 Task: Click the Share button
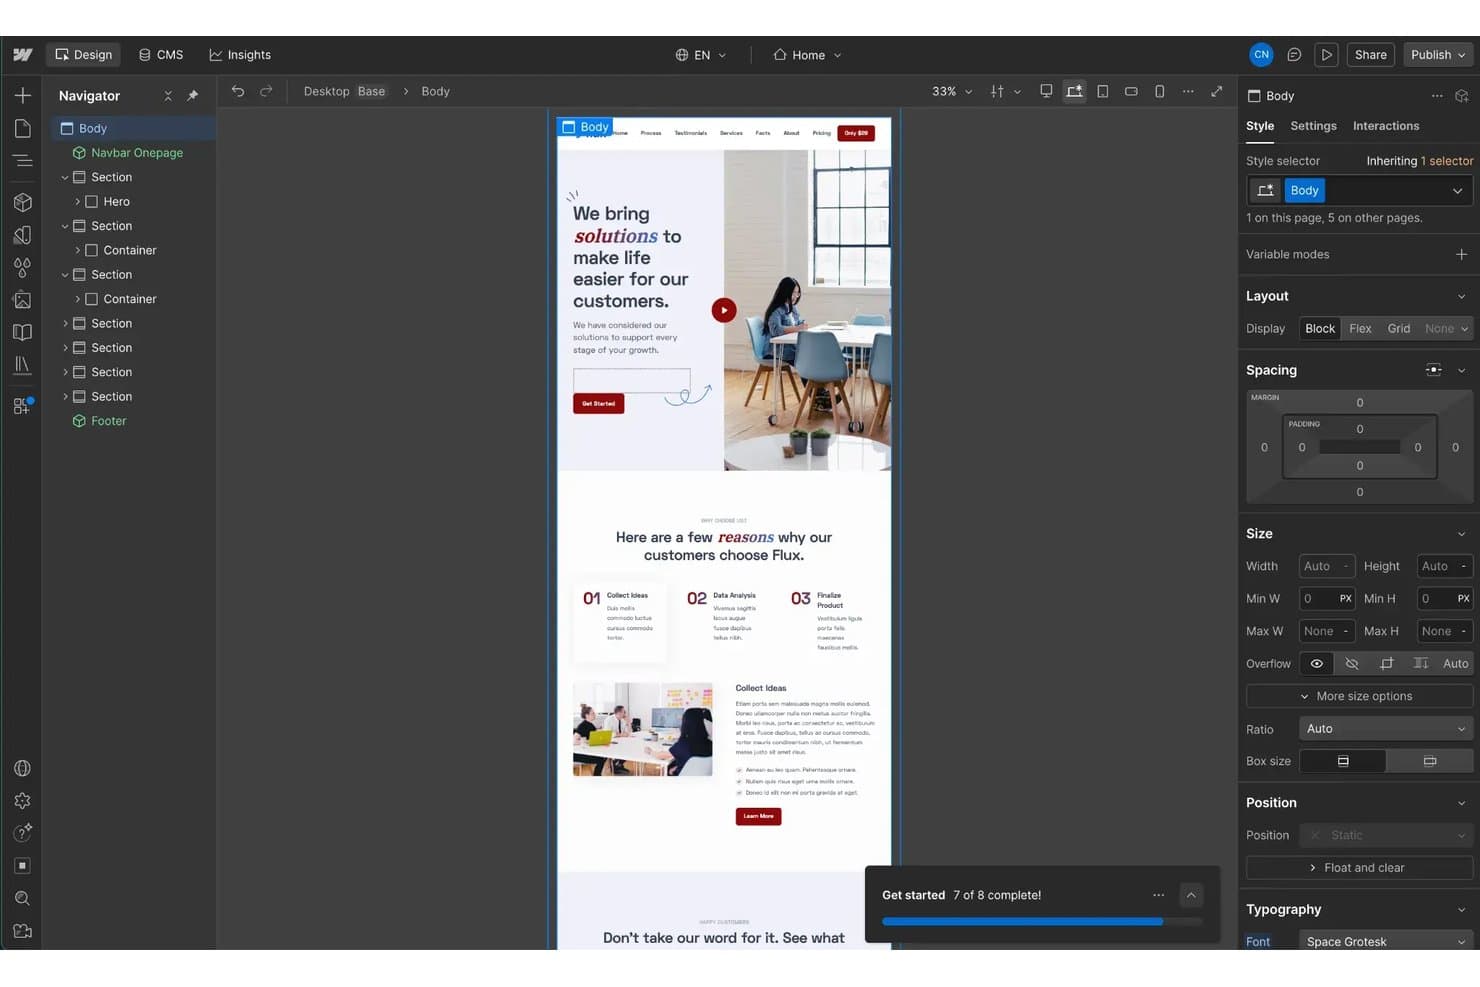[x=1370, y=55]
